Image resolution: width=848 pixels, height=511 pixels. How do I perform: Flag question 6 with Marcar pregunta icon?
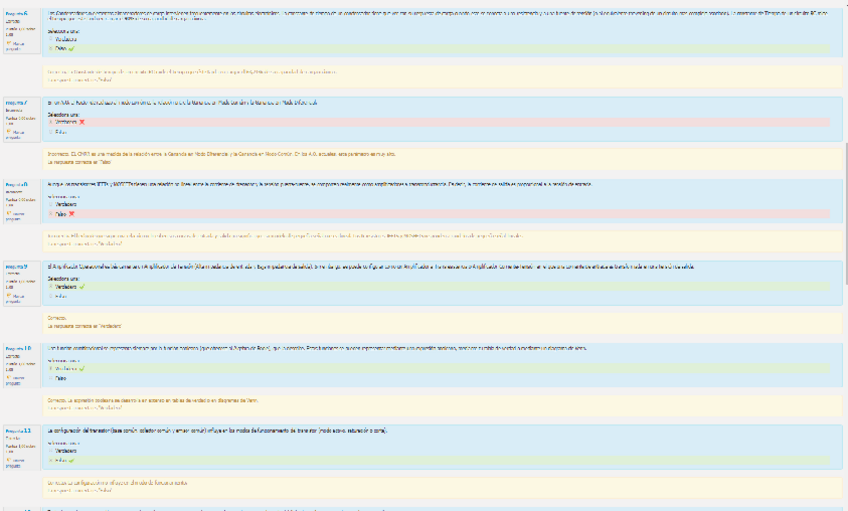click(8, 43)
